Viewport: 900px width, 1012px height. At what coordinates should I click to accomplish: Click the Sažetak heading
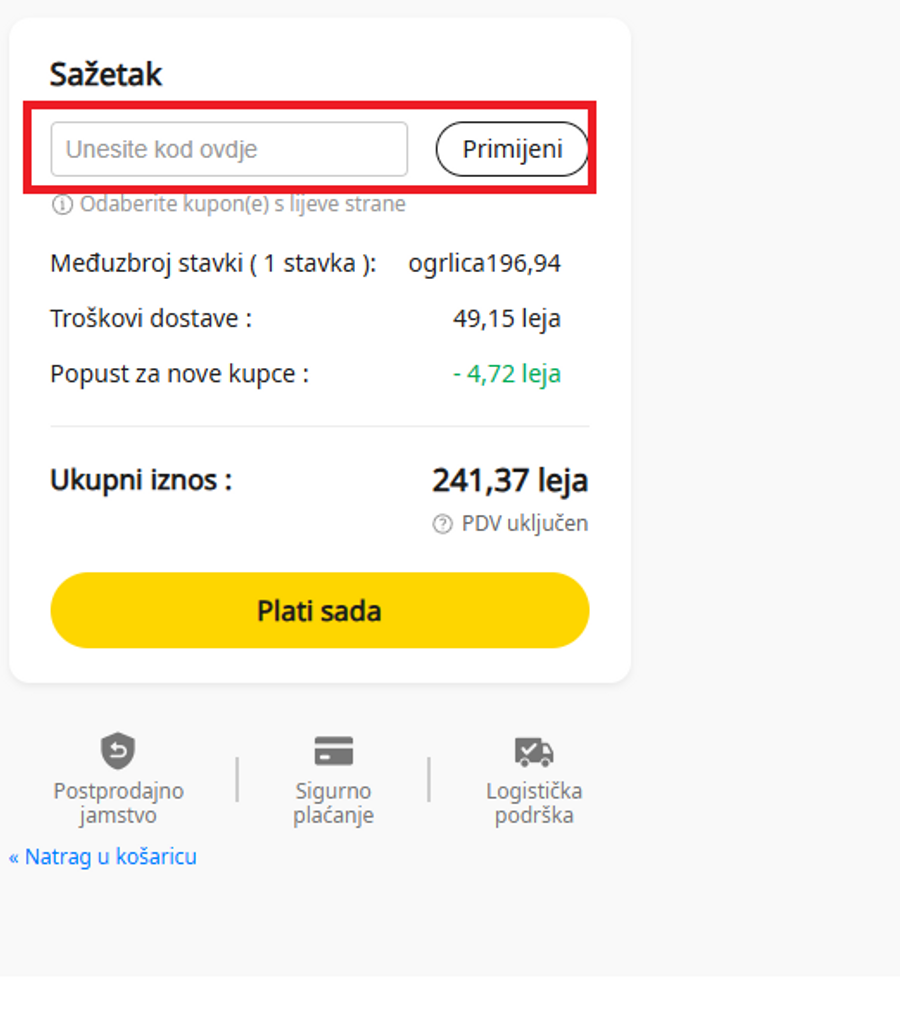tap(106, 74)
